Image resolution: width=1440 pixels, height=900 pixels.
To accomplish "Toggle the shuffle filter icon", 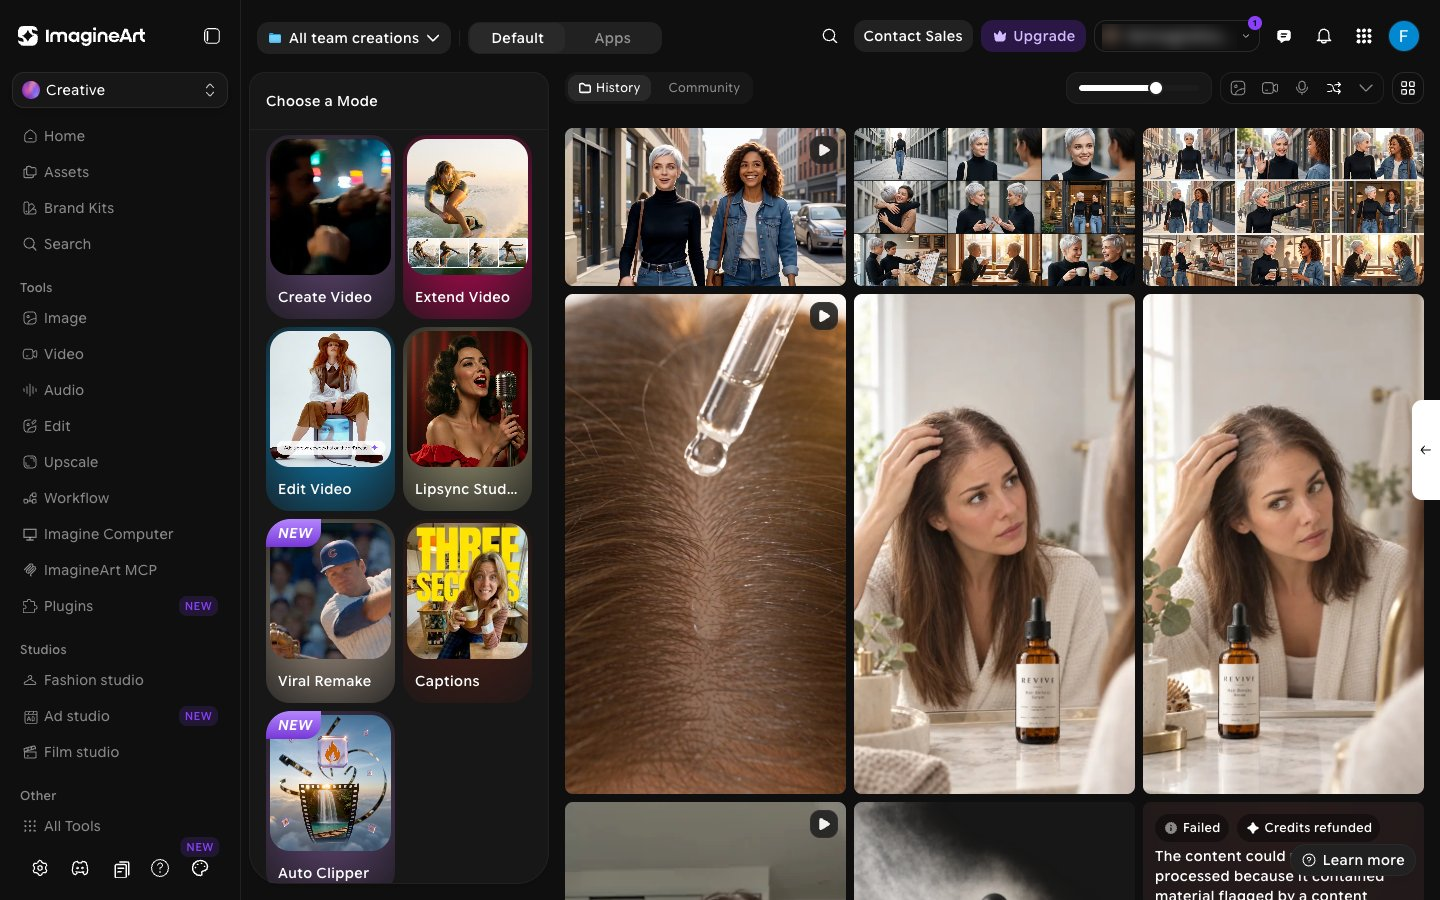I will click(1334, 88).
